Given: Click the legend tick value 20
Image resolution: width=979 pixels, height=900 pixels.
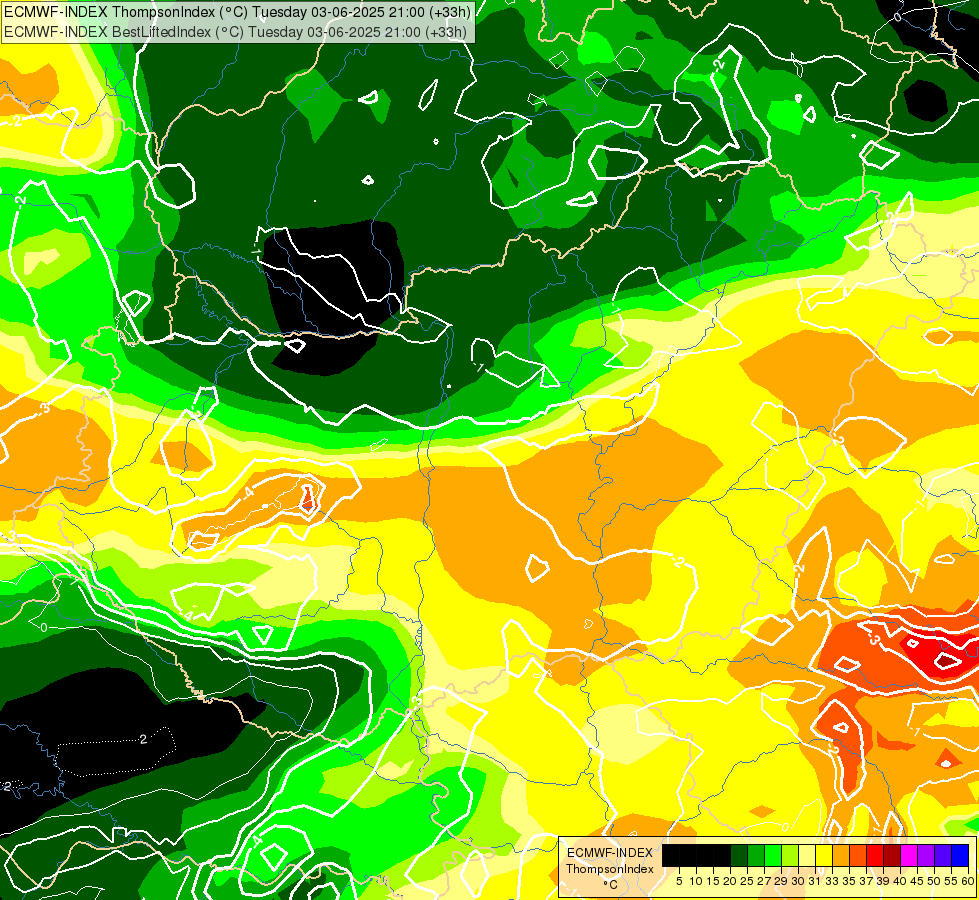Looking at the screenshot, I should (x=730, y=881).
